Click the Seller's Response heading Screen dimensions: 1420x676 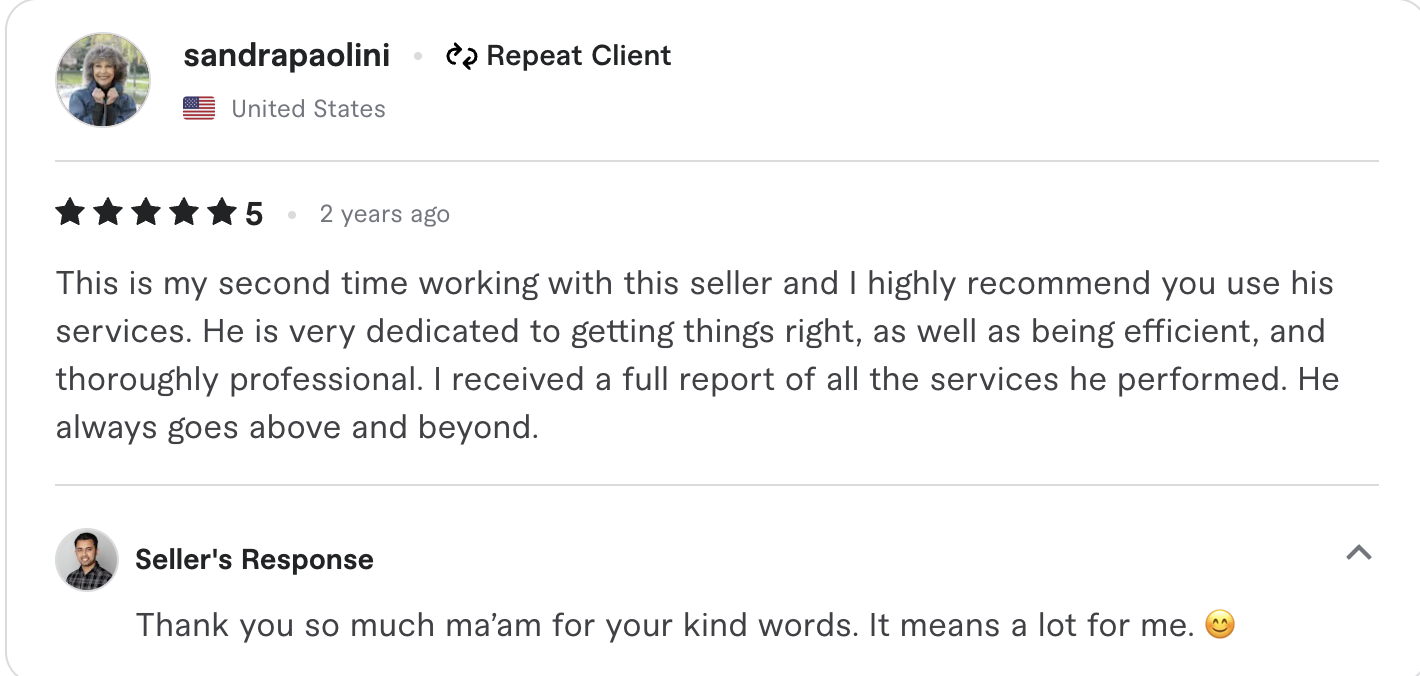254,559
